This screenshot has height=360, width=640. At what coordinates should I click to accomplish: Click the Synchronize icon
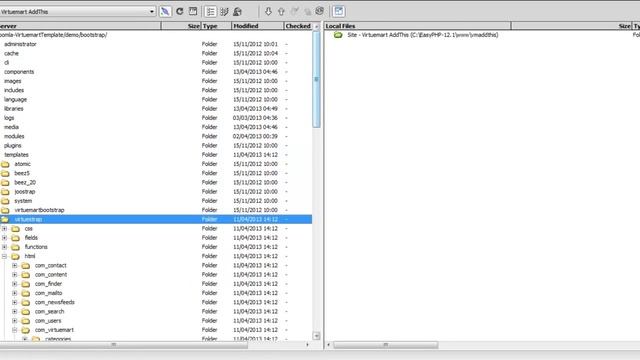point(320,11)
